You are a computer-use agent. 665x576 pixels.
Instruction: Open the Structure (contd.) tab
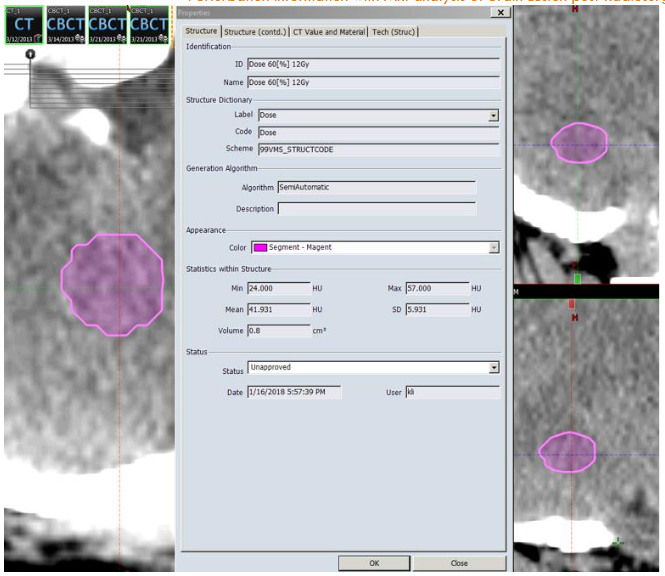[255, 32]
